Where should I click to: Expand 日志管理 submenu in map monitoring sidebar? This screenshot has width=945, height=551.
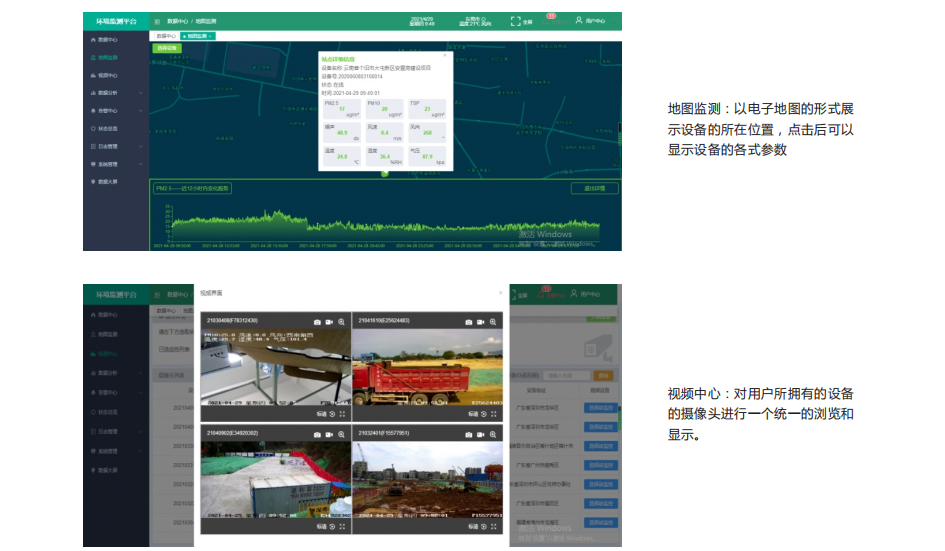coord(140,146)
